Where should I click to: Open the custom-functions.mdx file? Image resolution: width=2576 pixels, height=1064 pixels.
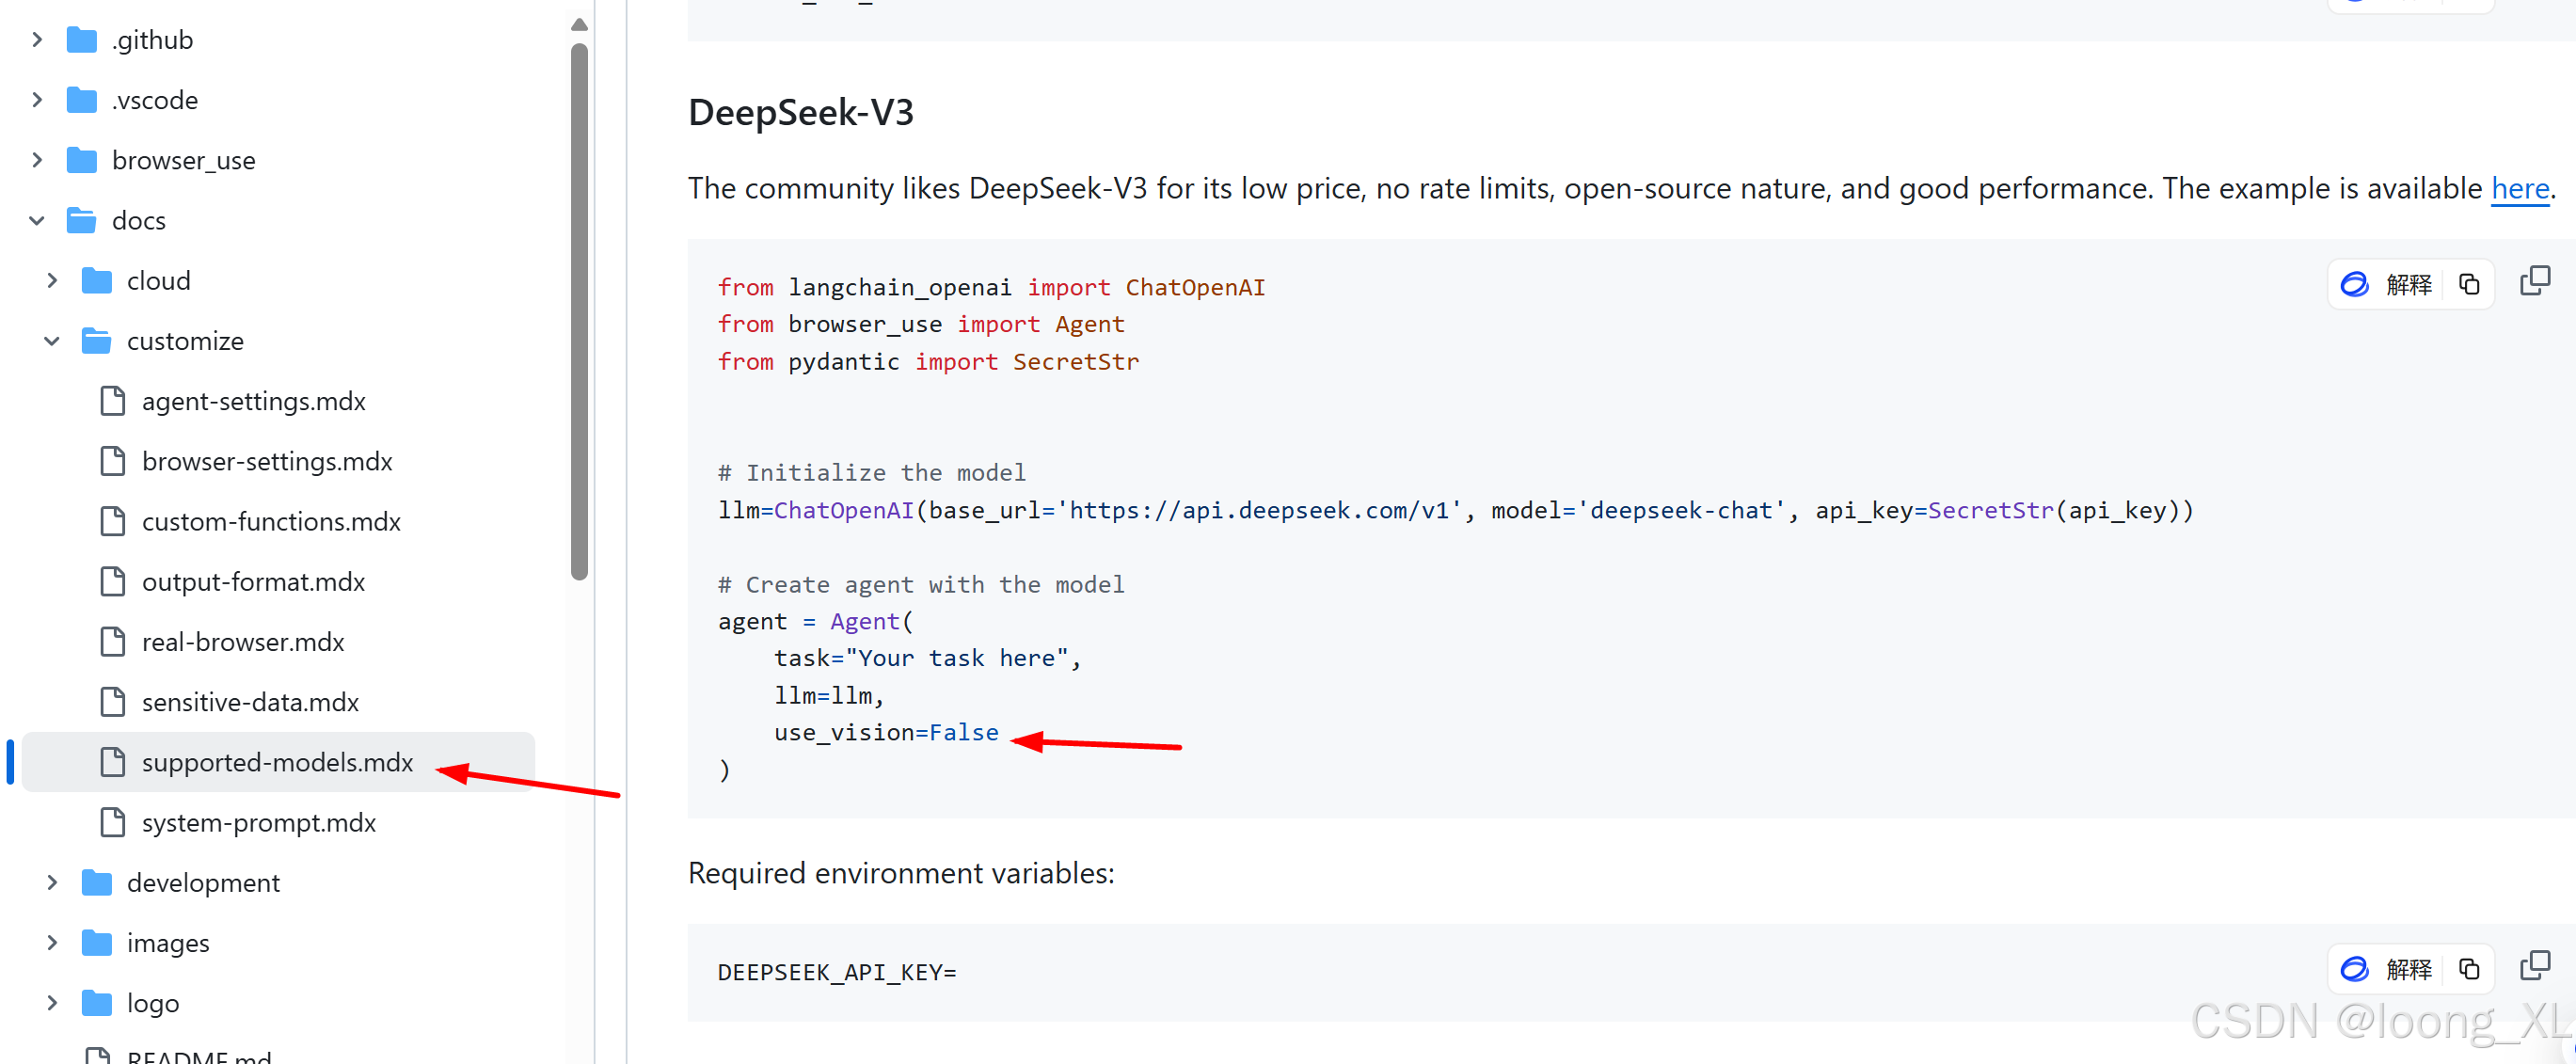click(x=271, y=522)
